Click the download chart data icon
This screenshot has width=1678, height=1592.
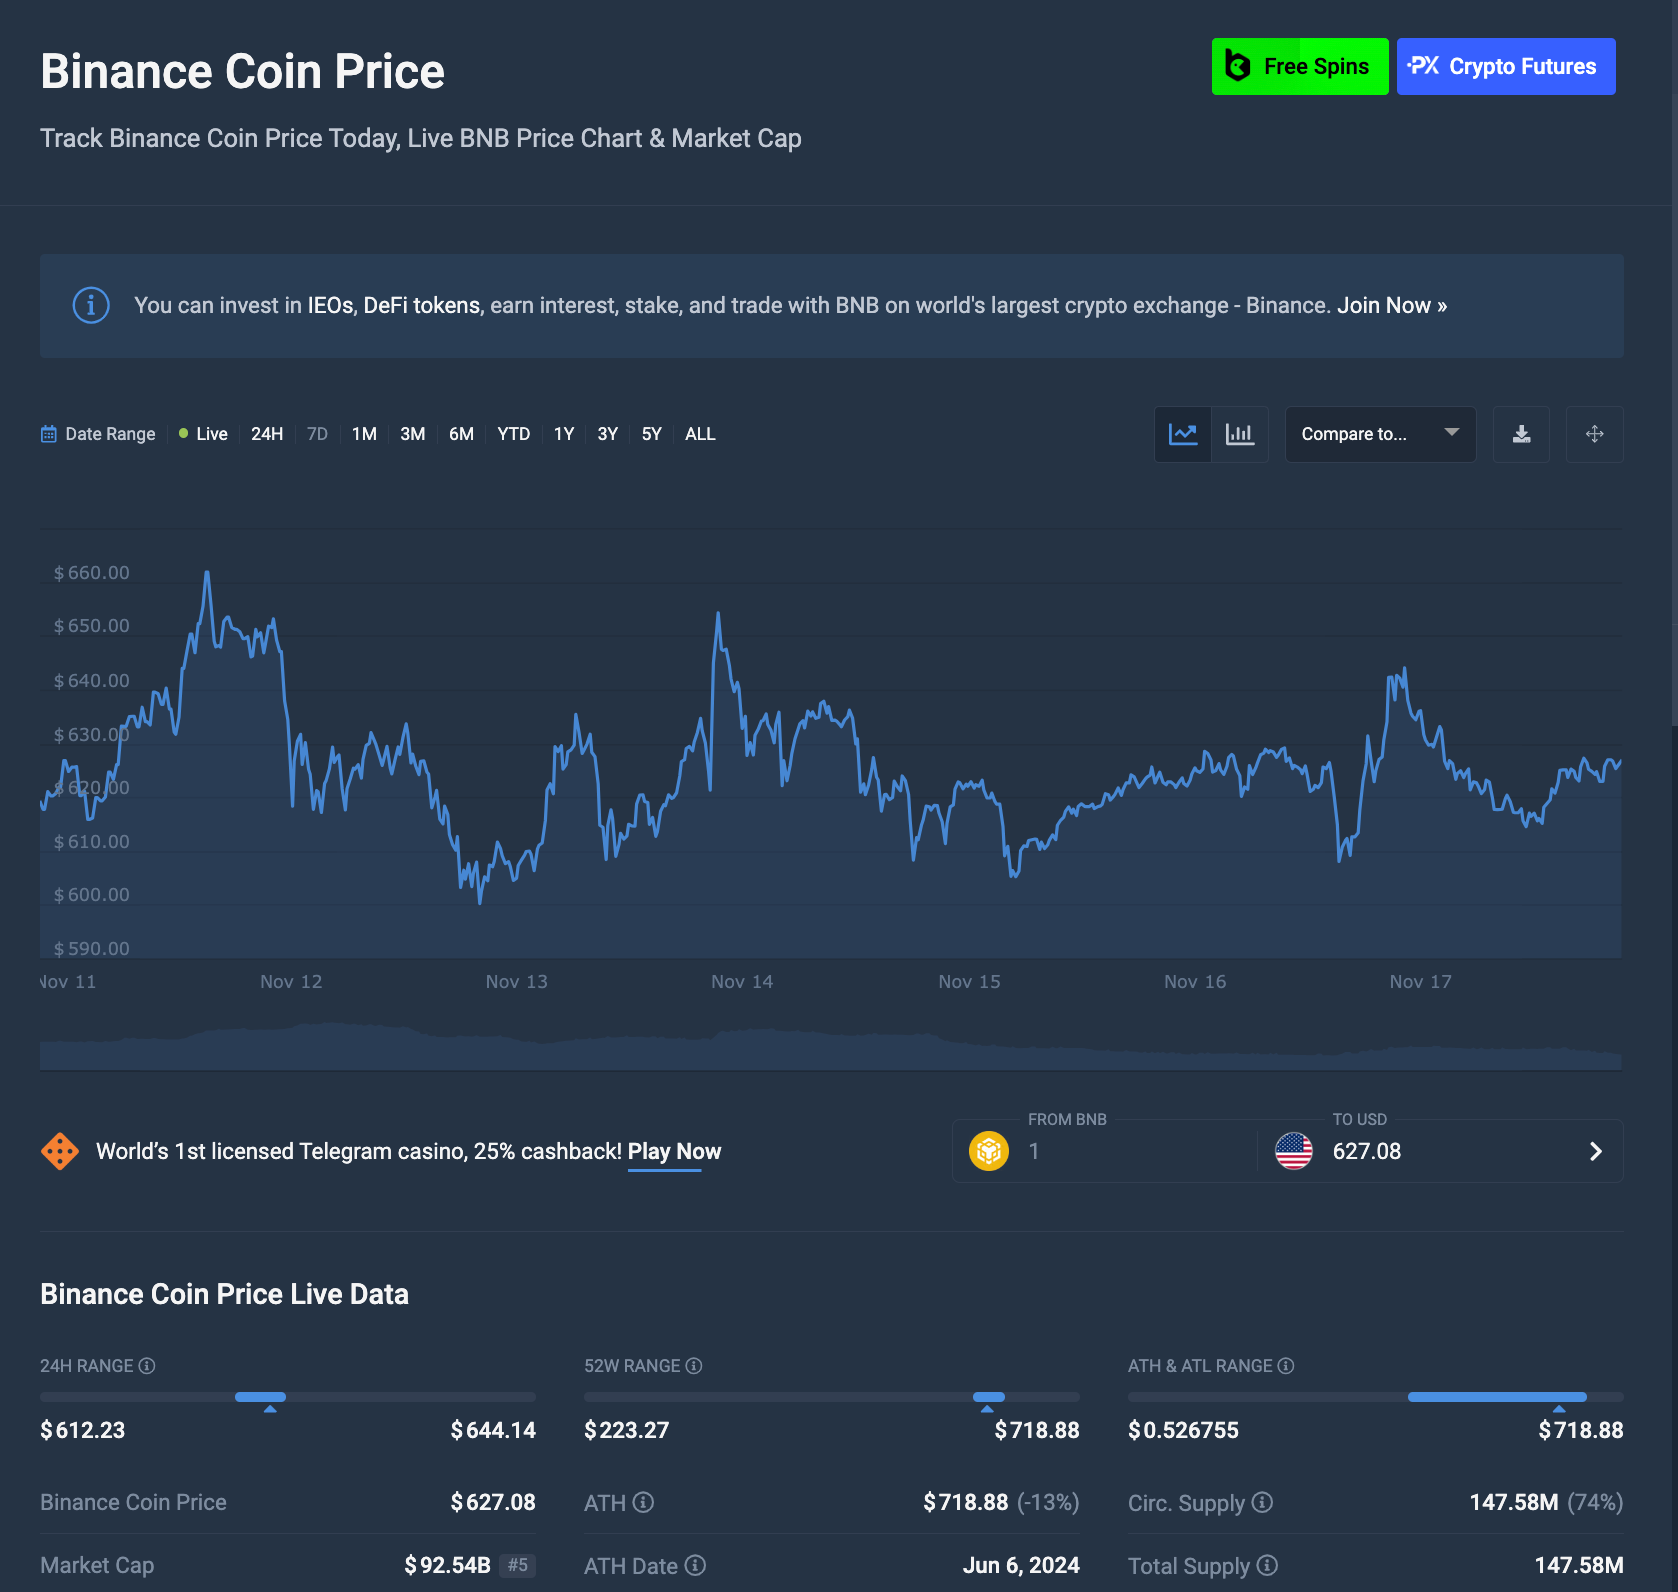click(1521, 434)
